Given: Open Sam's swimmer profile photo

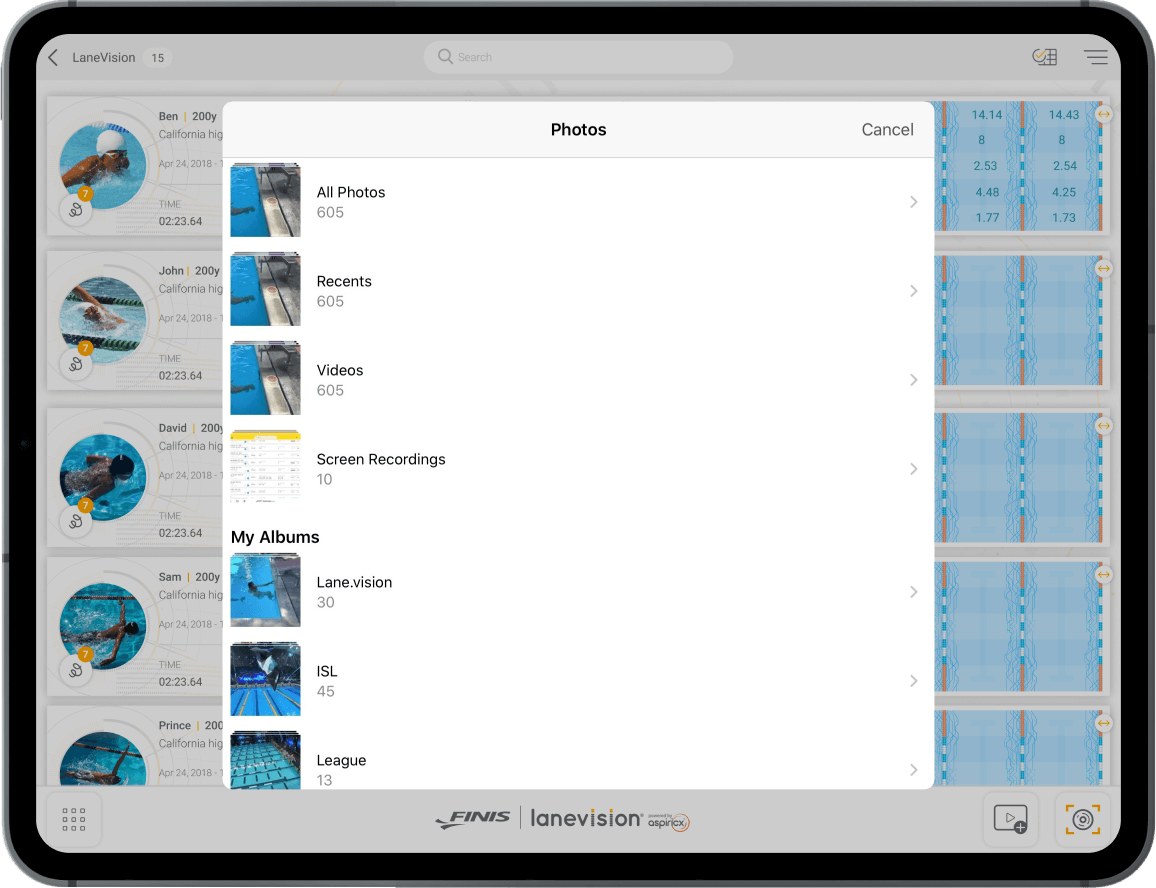Looking at the screenshot, I should pyautogui.click(x=103, y=626).
